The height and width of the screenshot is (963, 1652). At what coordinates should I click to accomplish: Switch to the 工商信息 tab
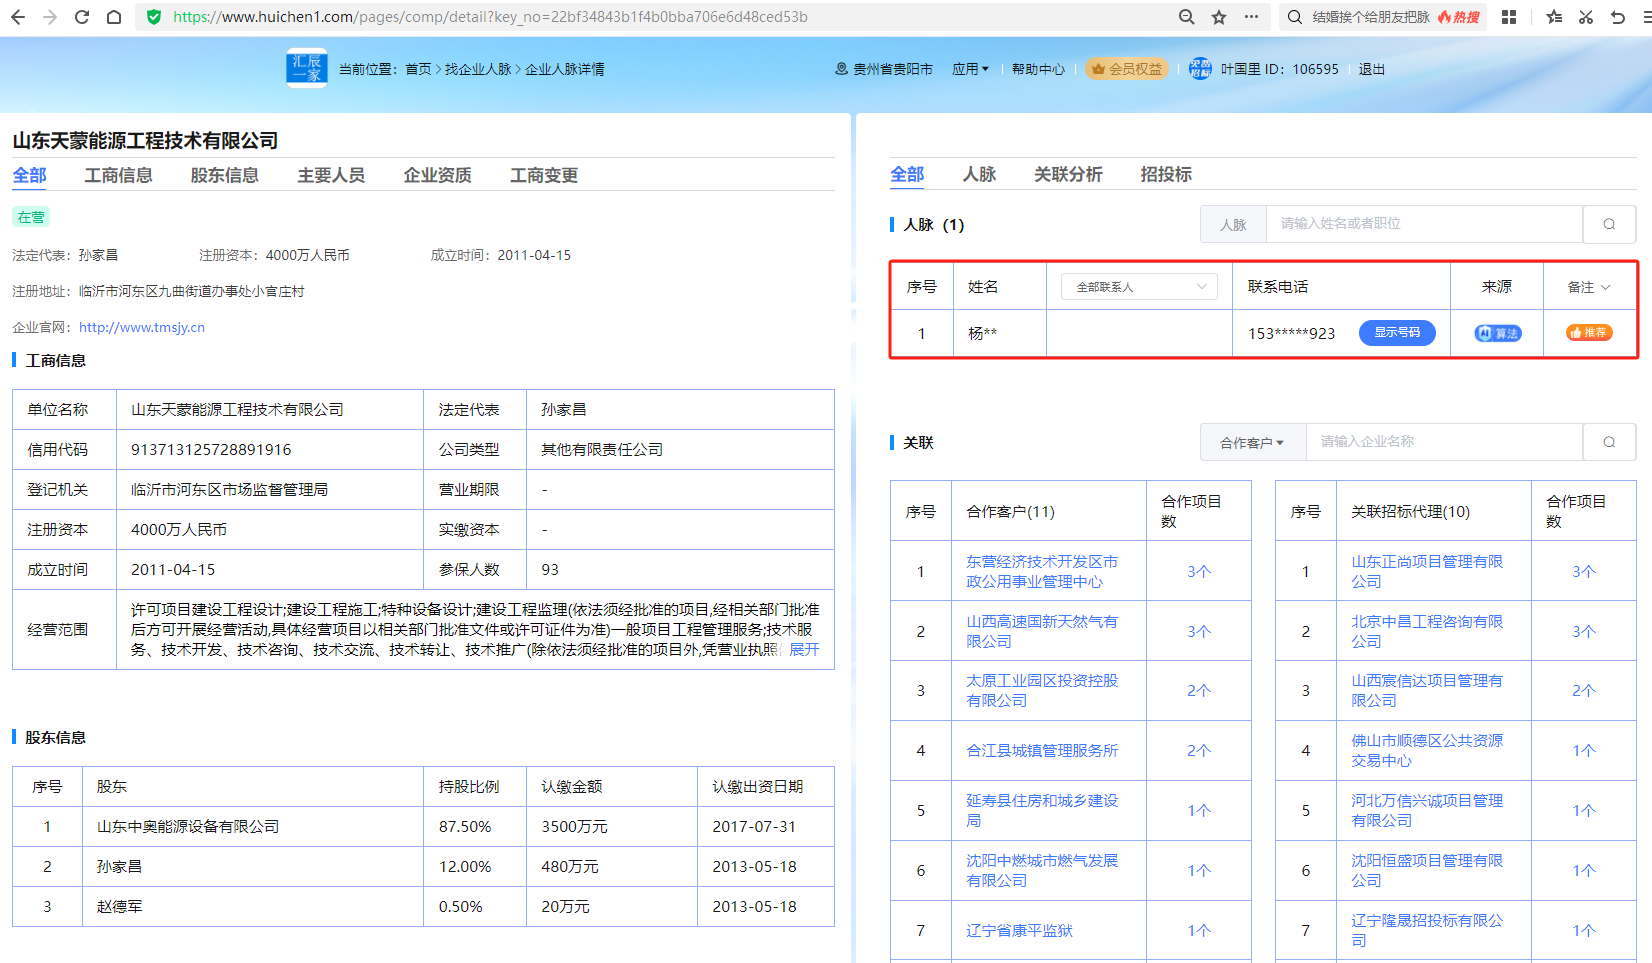pyautogui.click(x=118, y=175)
